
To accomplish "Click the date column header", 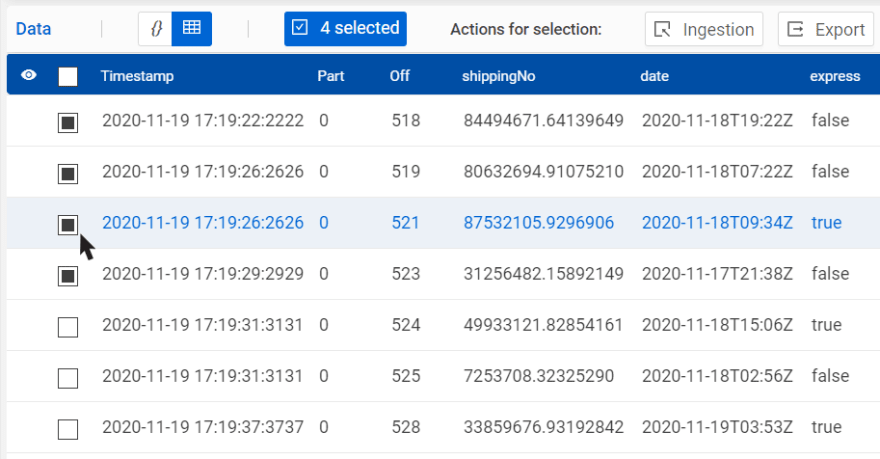I will (654, 76).
